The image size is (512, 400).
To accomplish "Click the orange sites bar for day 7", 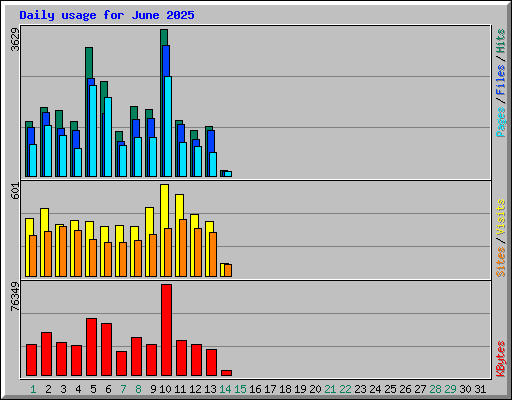I will click(x=123, y=259).
